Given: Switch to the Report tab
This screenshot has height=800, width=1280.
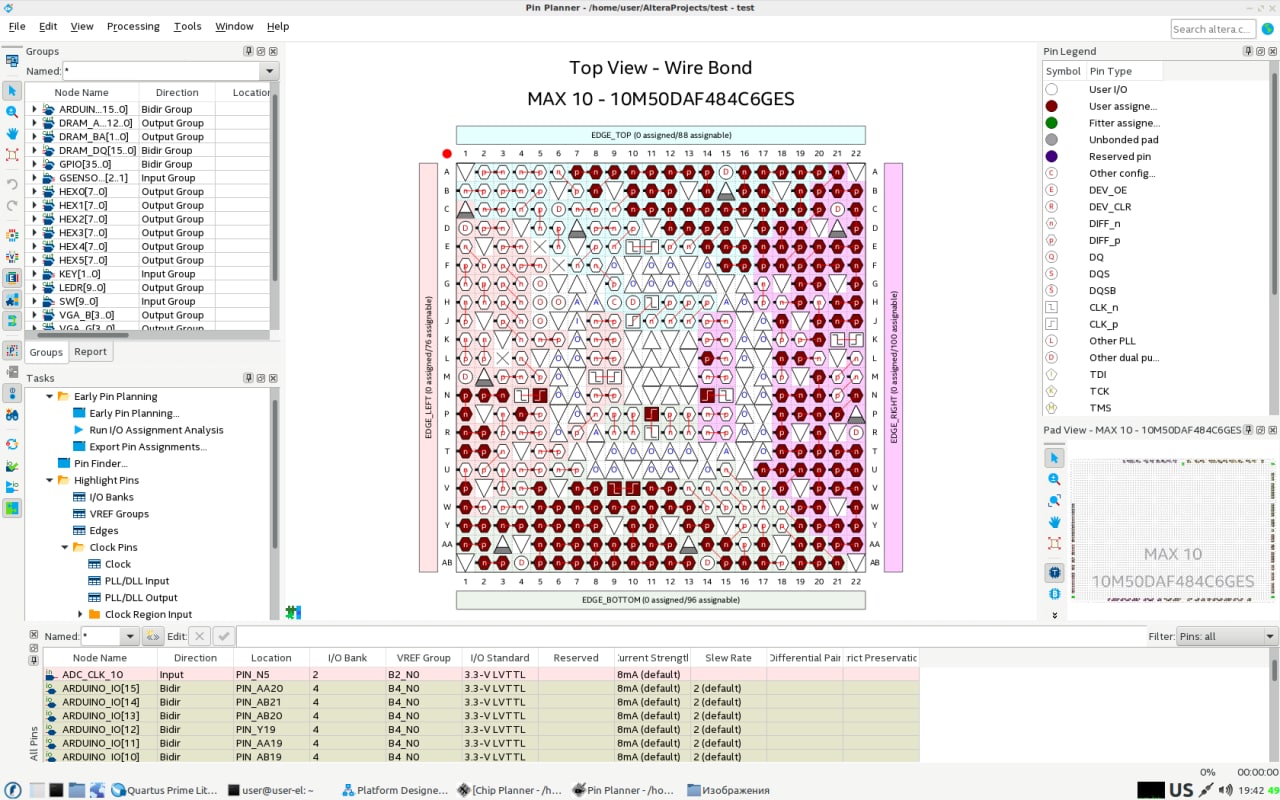Looking at the screenshot, I should tap(90, 352).
